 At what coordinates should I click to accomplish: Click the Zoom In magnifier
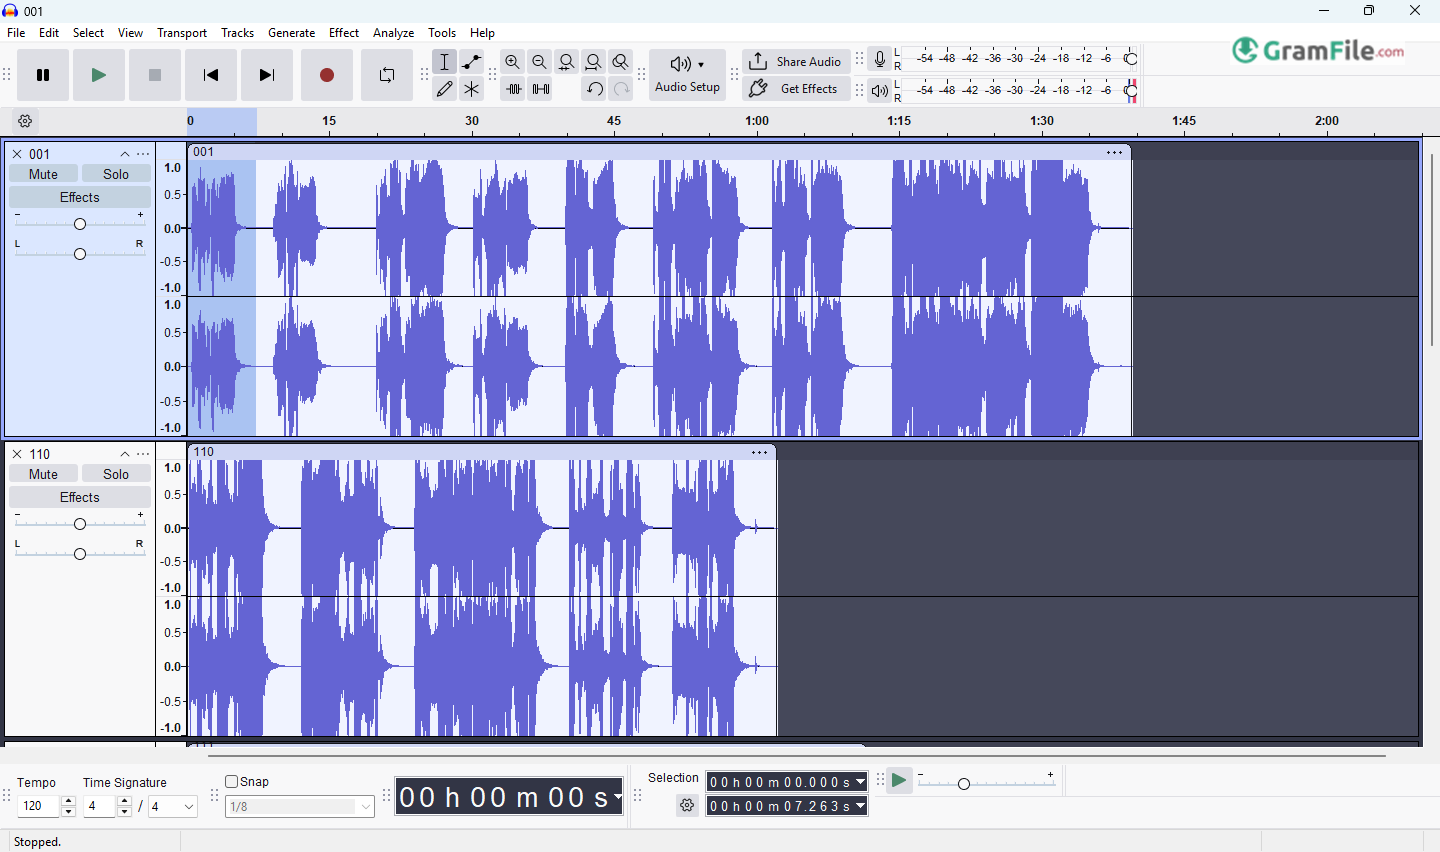[x=513, y=62]
